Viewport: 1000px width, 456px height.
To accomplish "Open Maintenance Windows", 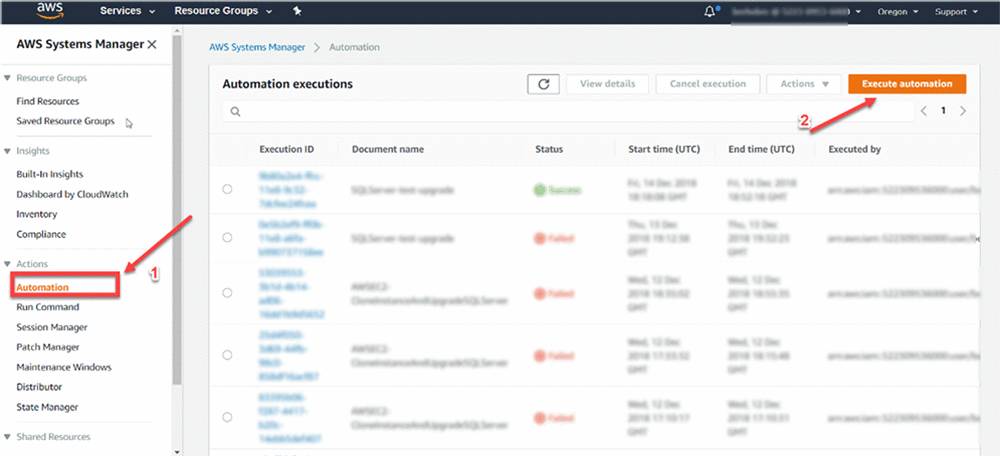I will 64,367.
